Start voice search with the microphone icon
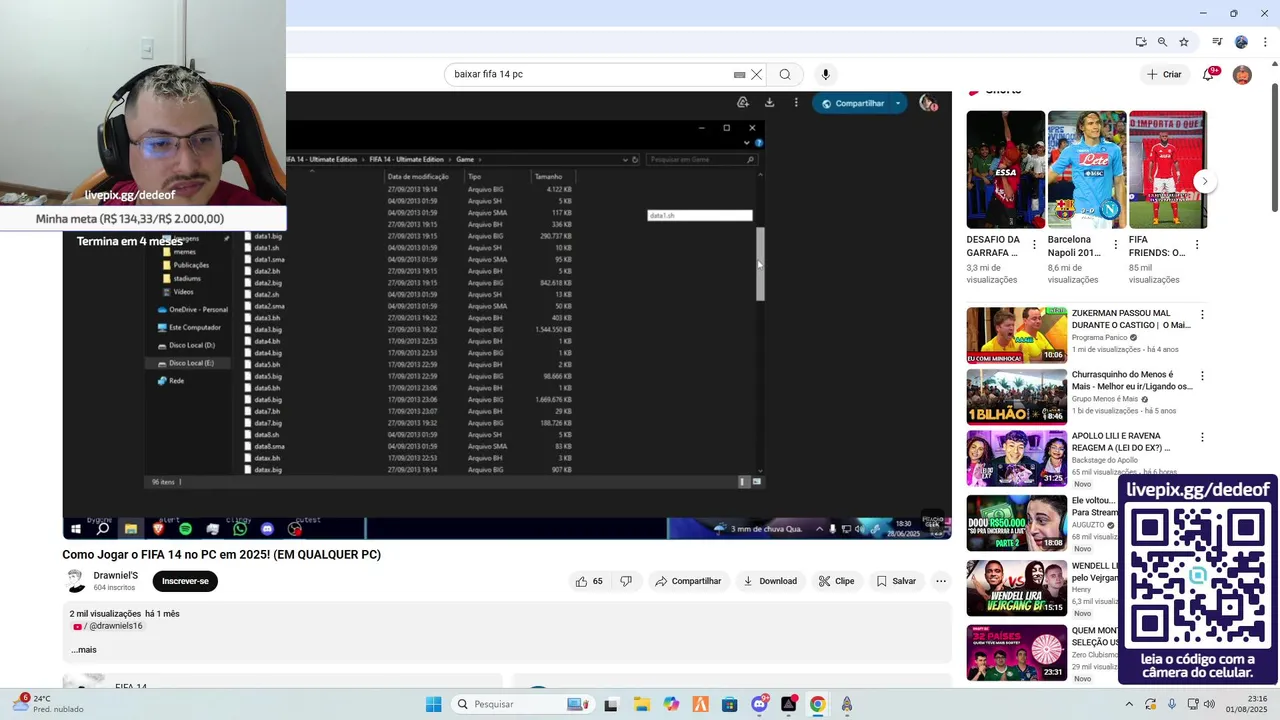This screenshot has height=720, width=1280. click(x=825, y=74)
